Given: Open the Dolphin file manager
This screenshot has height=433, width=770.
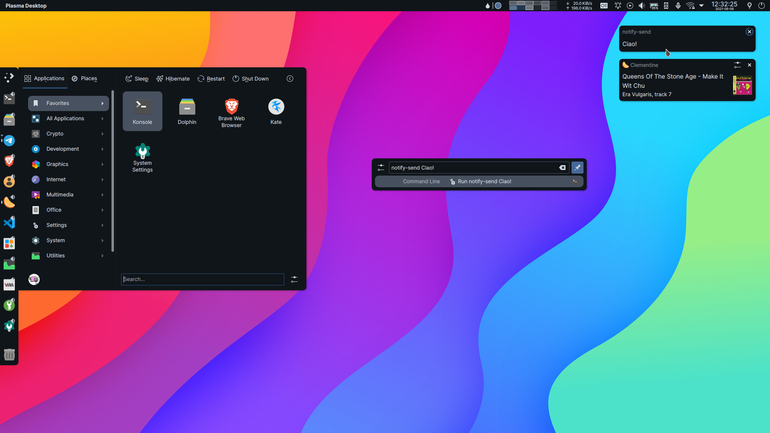Looking at the screenshot, I should pos(187,111).
